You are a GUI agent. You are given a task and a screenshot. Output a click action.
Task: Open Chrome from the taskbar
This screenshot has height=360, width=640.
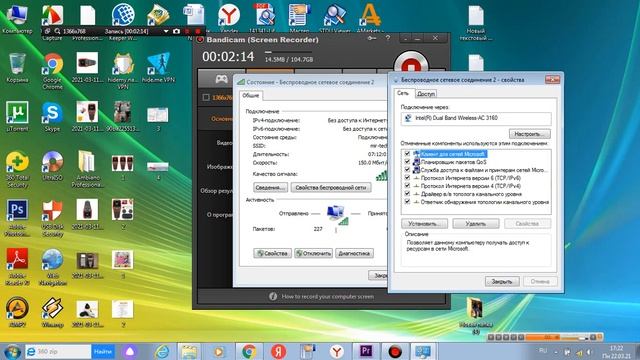(249, 351)
